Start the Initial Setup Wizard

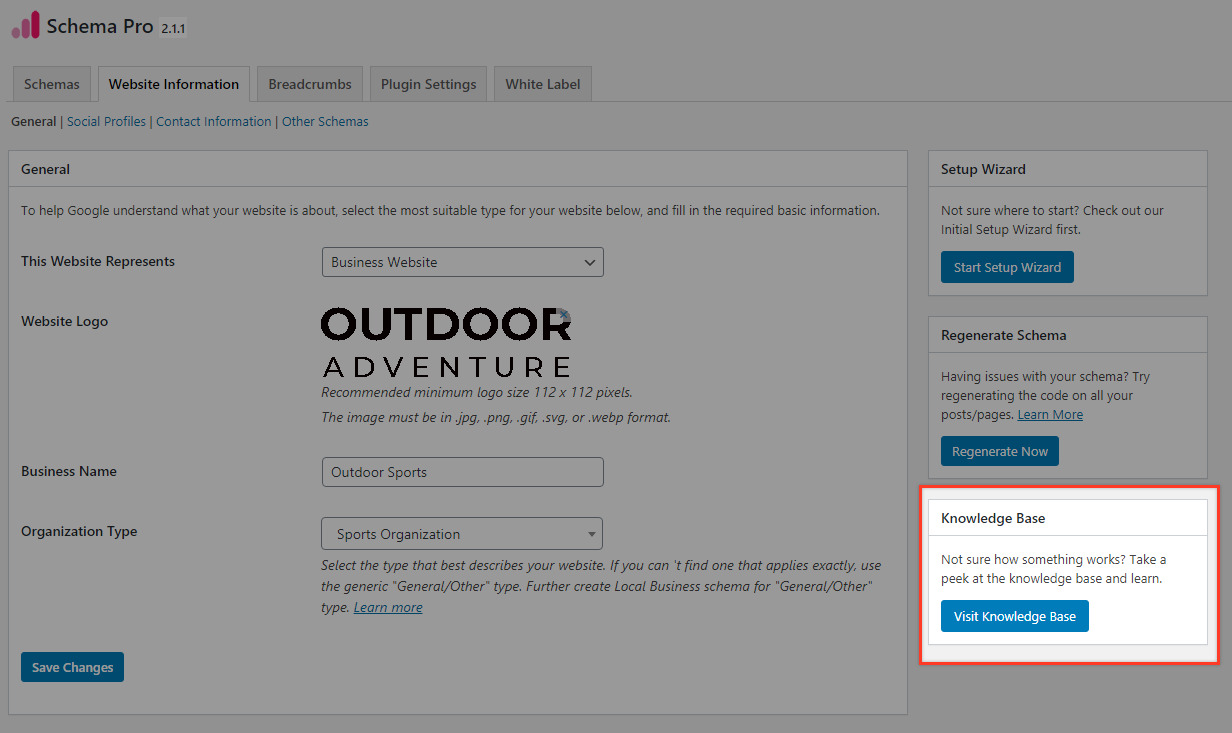click(1006, 267)
